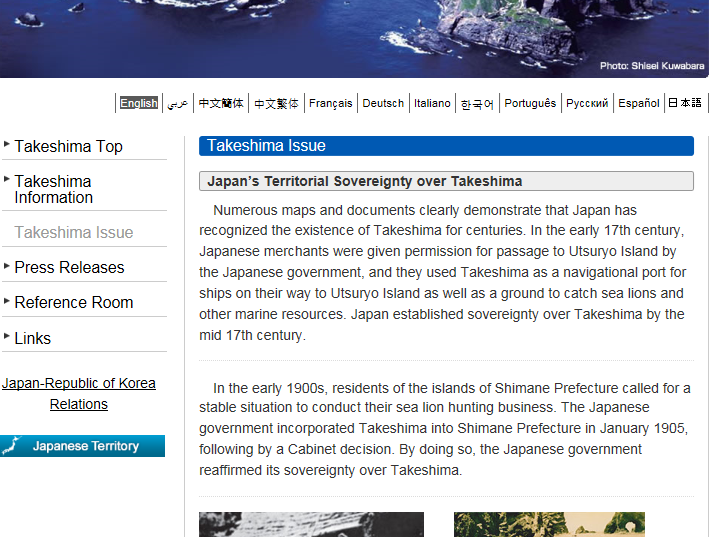Screen dimensions: 713x537
Task: Select Deutsch language option
Action: click(383, 103)
